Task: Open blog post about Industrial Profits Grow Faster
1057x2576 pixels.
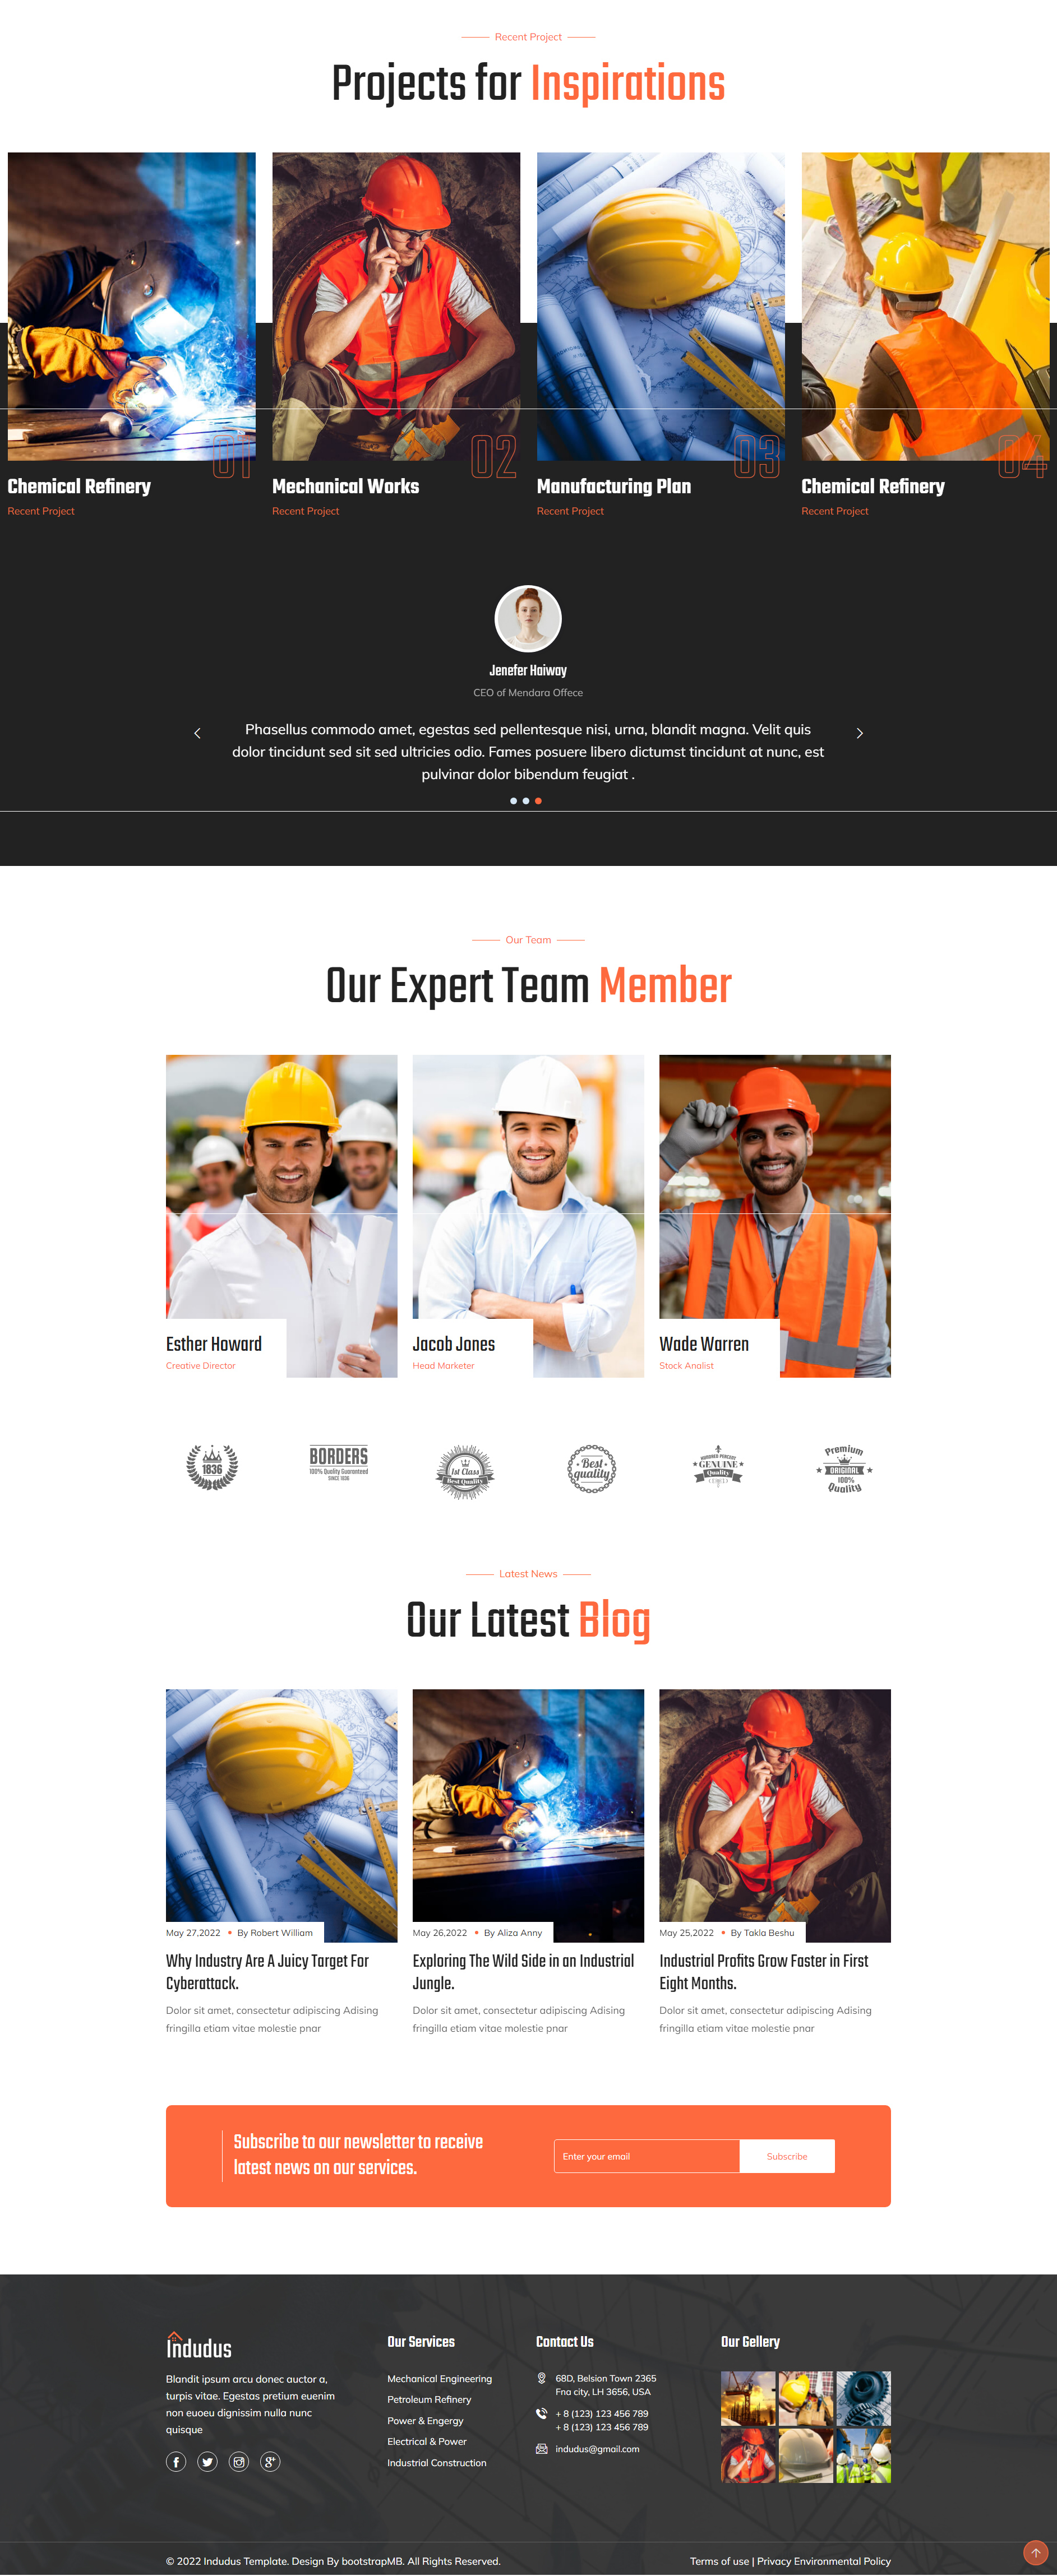Action: tap(764, 1972)
